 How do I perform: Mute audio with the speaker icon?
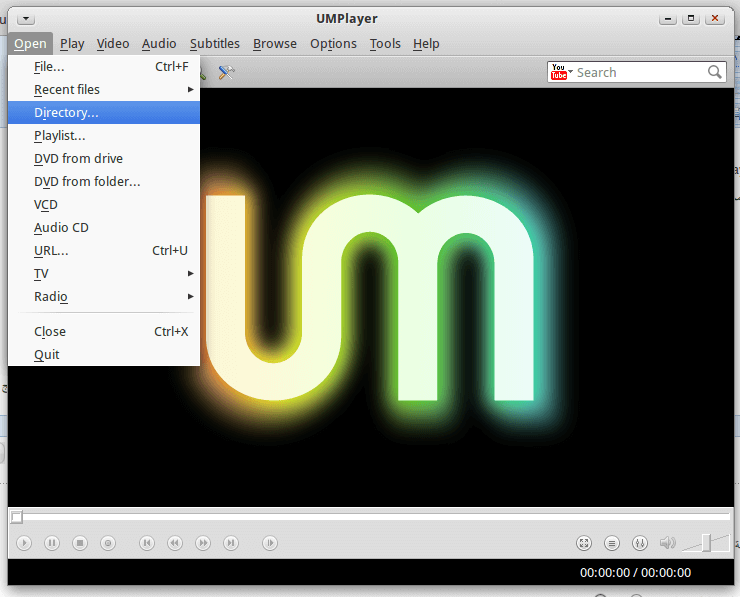click(x=667, y=543)
